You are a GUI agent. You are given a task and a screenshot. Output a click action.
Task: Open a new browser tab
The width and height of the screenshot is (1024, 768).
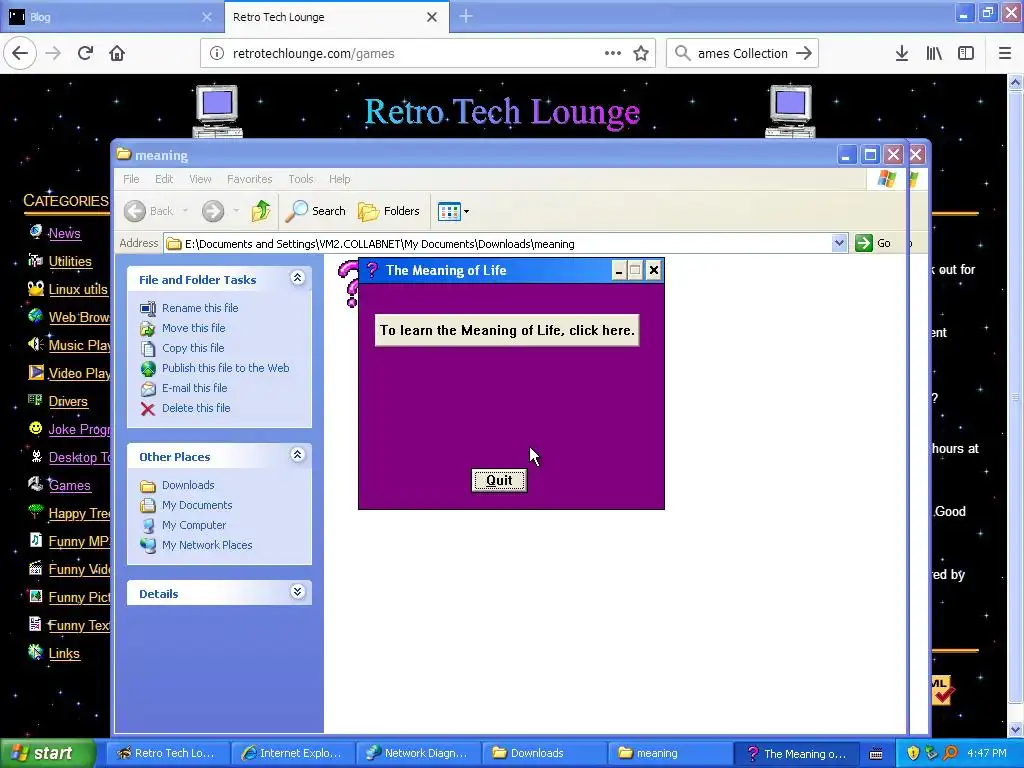(x=466, y=16)
